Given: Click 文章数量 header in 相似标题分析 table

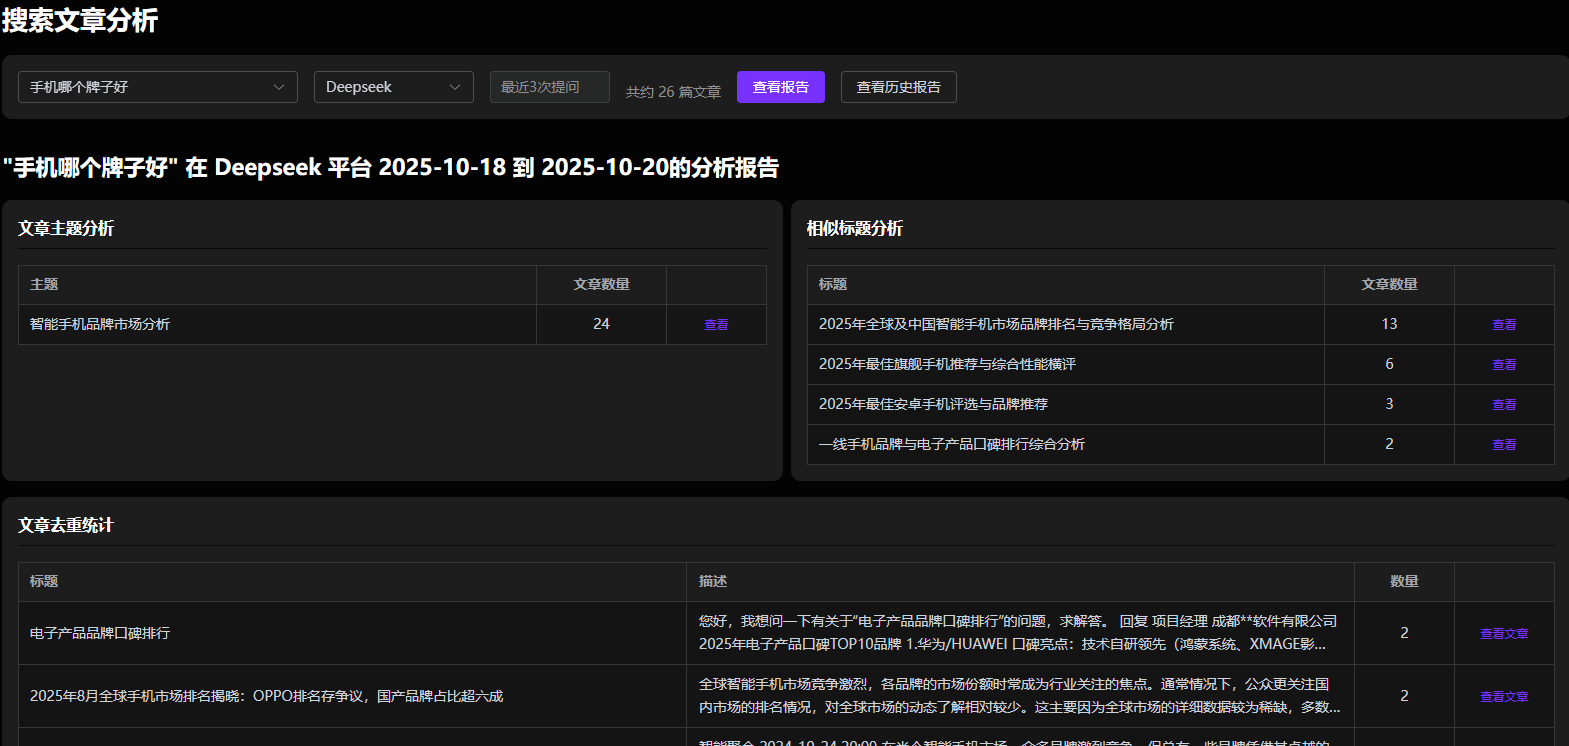Looking at the screenshot, I should click(x=1389, y=284).
